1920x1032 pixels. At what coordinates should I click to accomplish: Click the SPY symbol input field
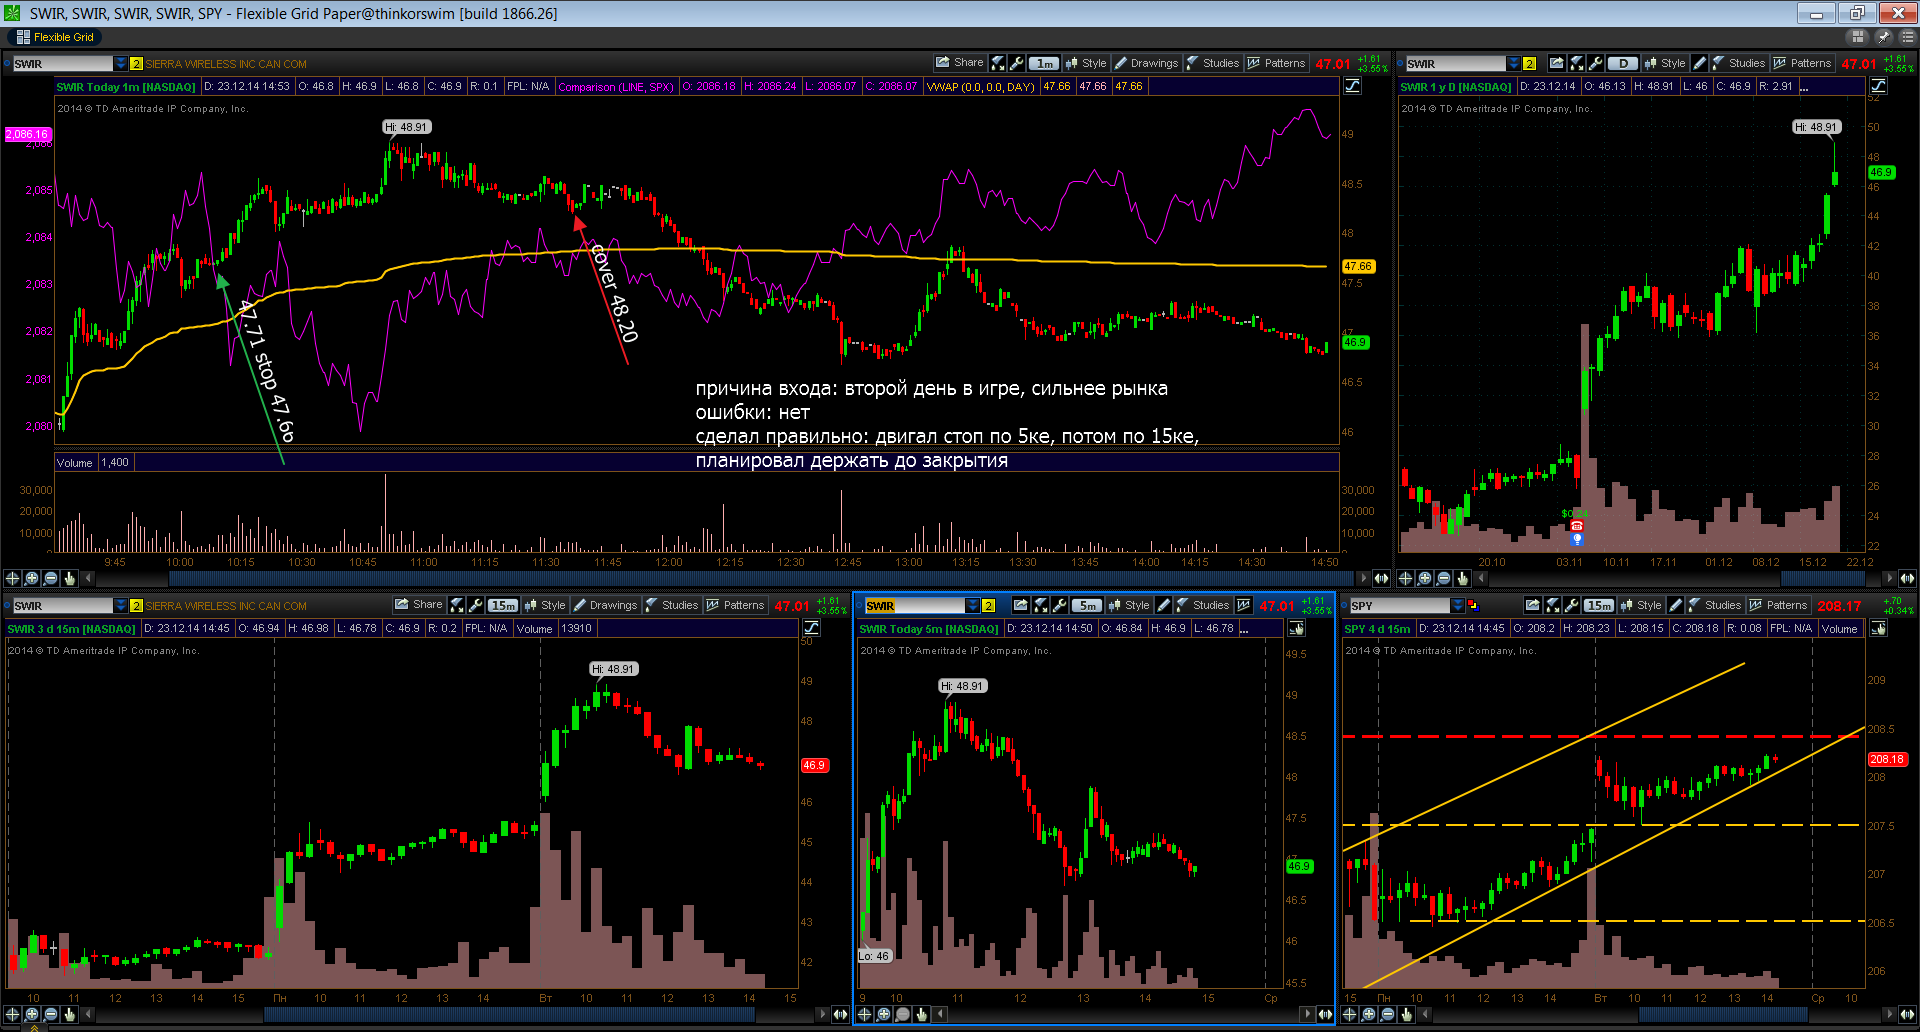1399,606
